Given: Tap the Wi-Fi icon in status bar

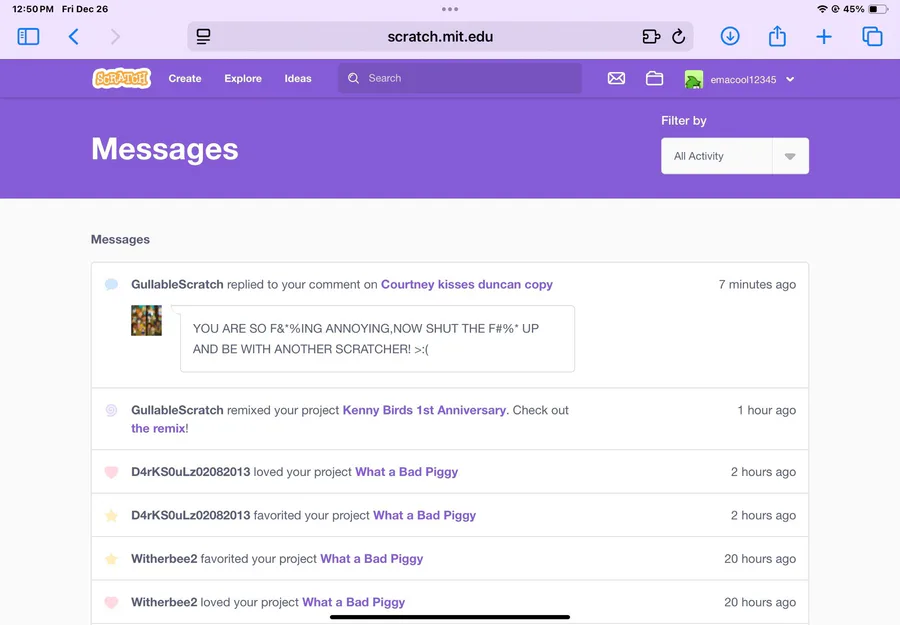Looking at the screenshot, I should click(x=822, y=9).
